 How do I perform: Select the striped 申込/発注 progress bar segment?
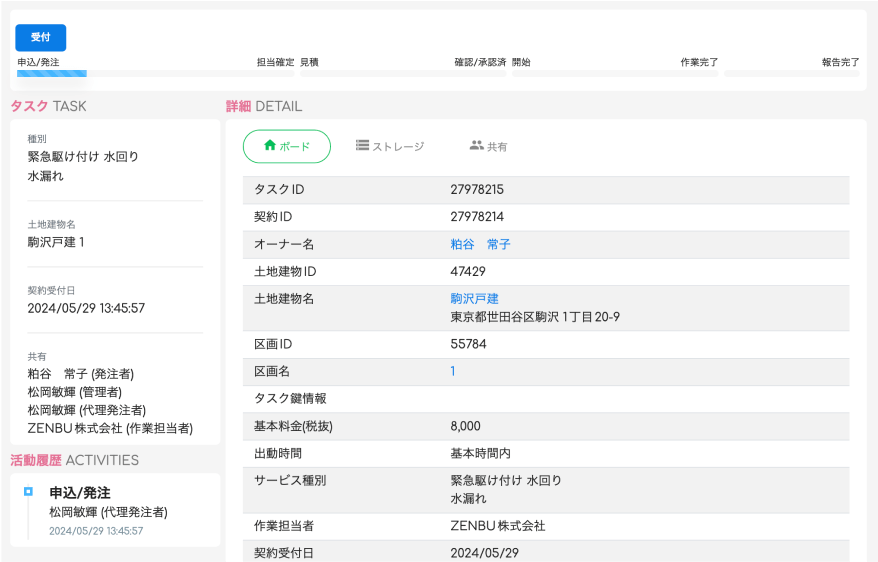[52, 73]
